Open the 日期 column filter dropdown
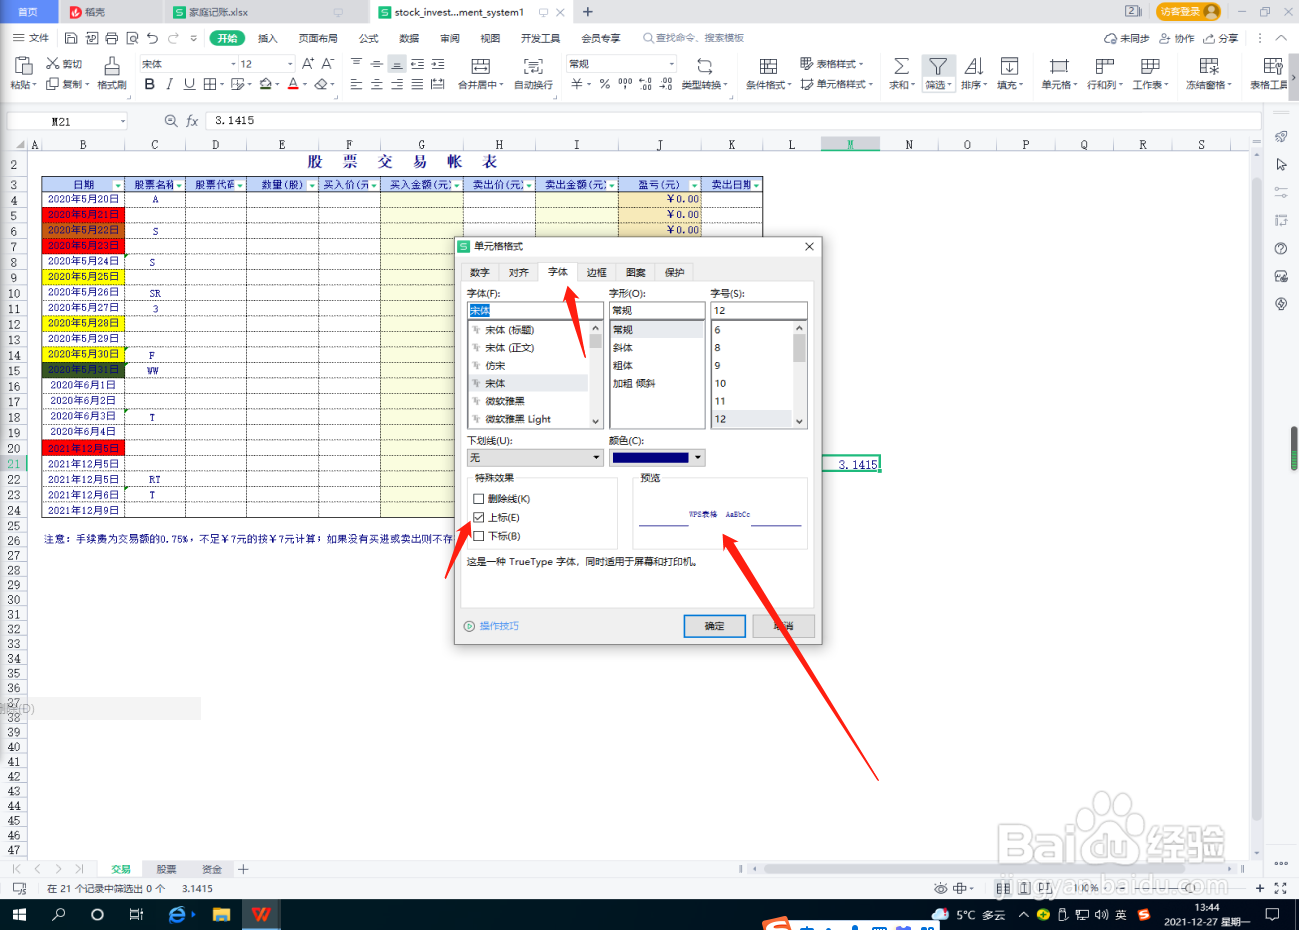 (118, 185)
